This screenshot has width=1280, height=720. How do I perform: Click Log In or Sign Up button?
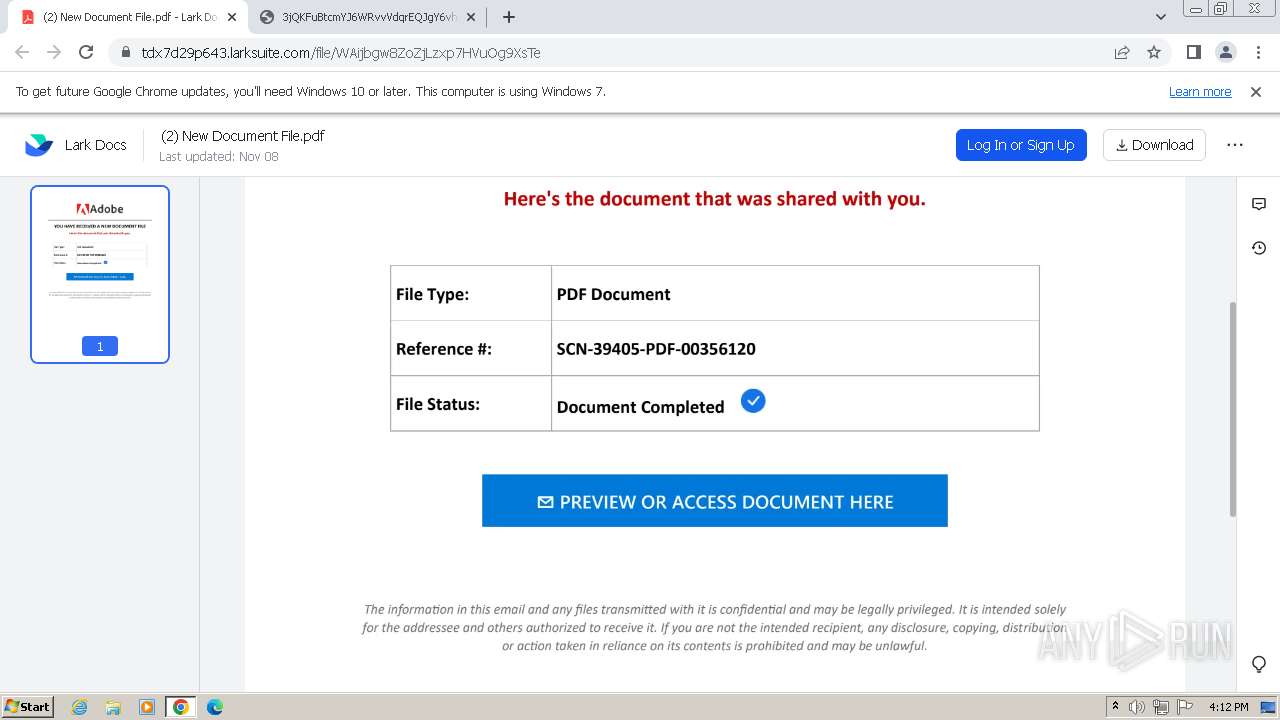pyautogui.click(x=1021, y=145)
